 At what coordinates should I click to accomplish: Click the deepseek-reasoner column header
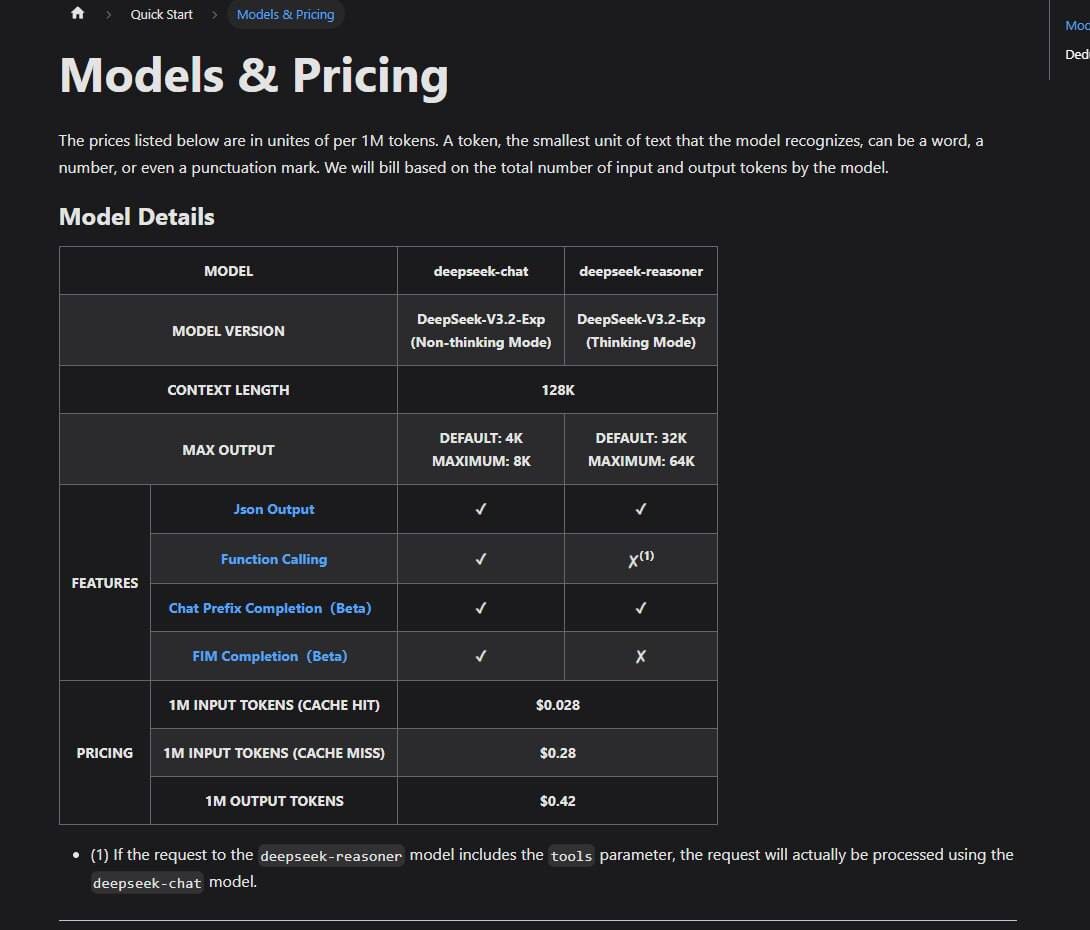pyautogui.click(x=641, y=271)
